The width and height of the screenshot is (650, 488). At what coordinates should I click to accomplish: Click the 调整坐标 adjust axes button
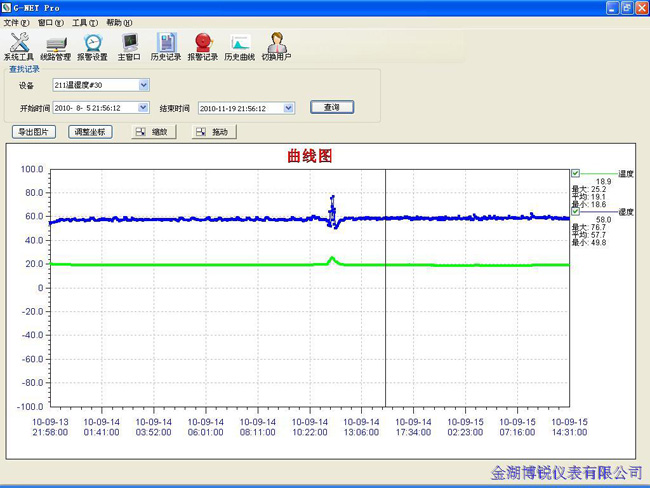tap(91, 132)
